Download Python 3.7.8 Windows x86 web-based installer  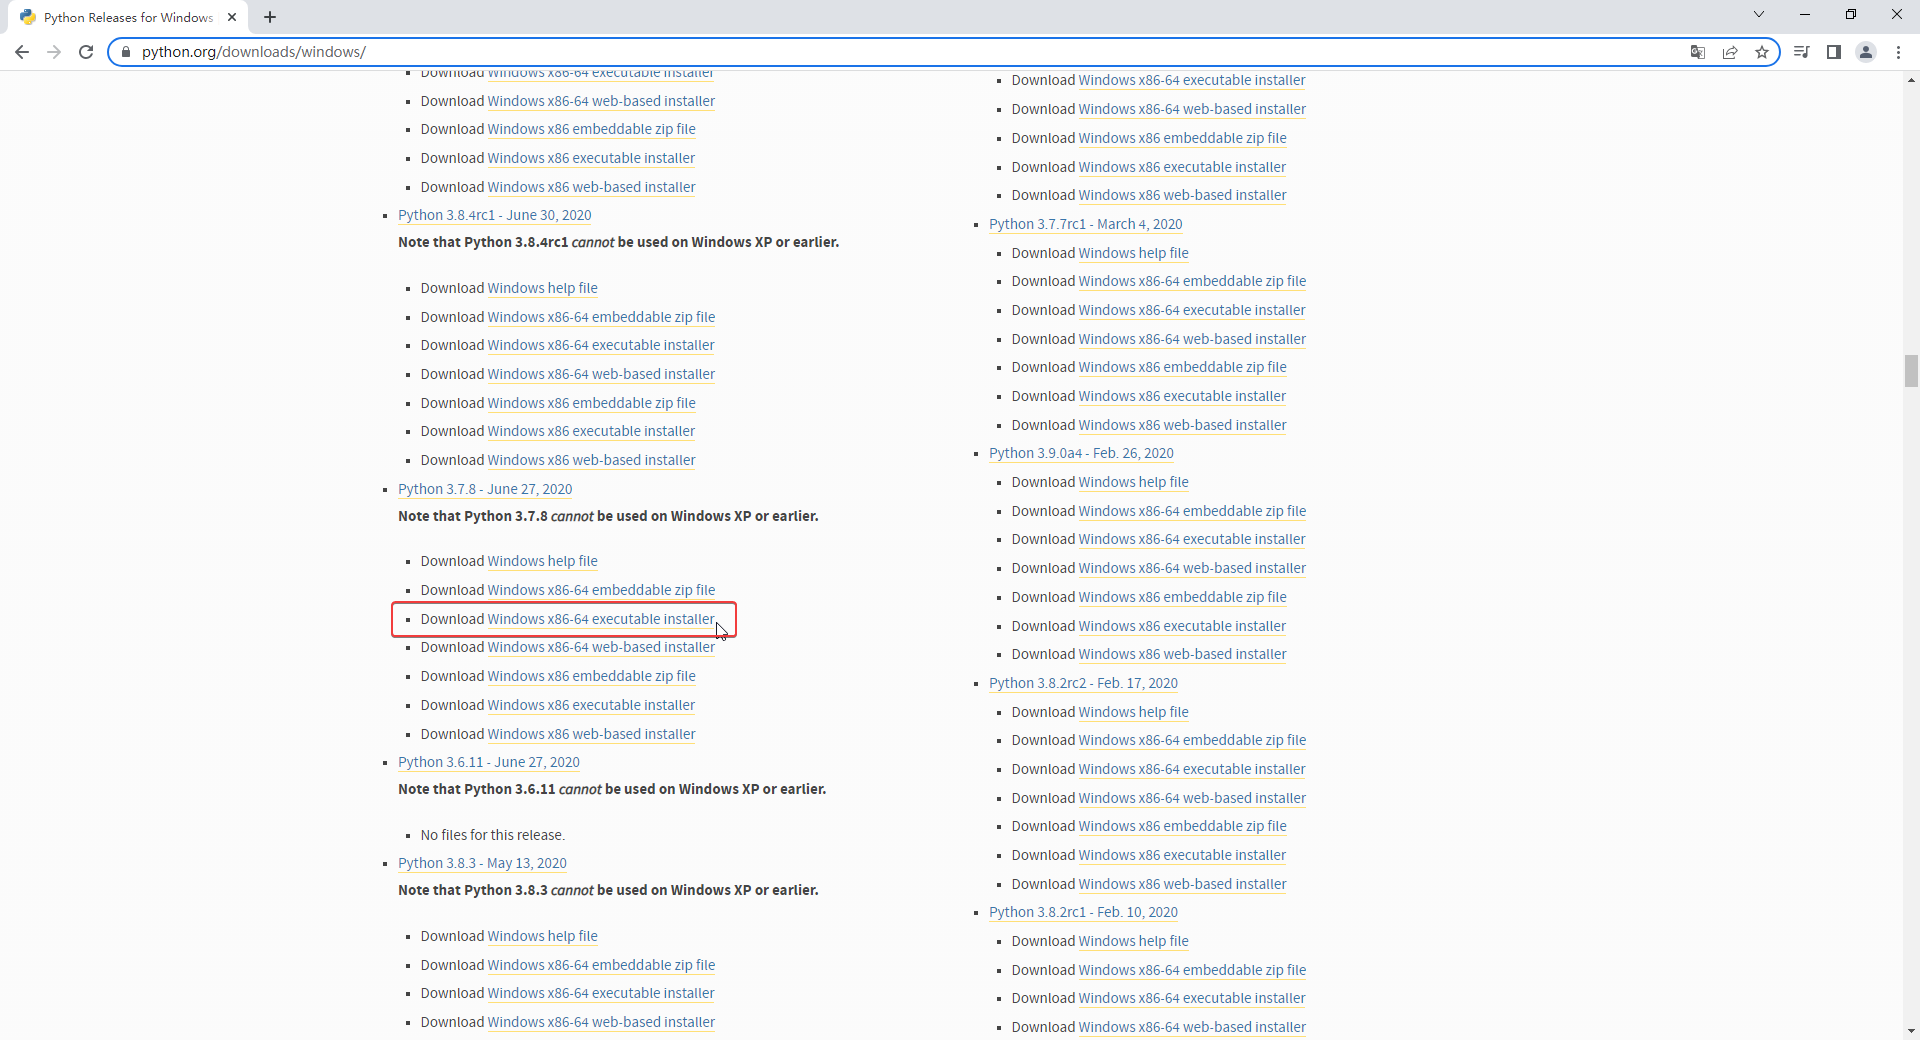coord(591,734)
